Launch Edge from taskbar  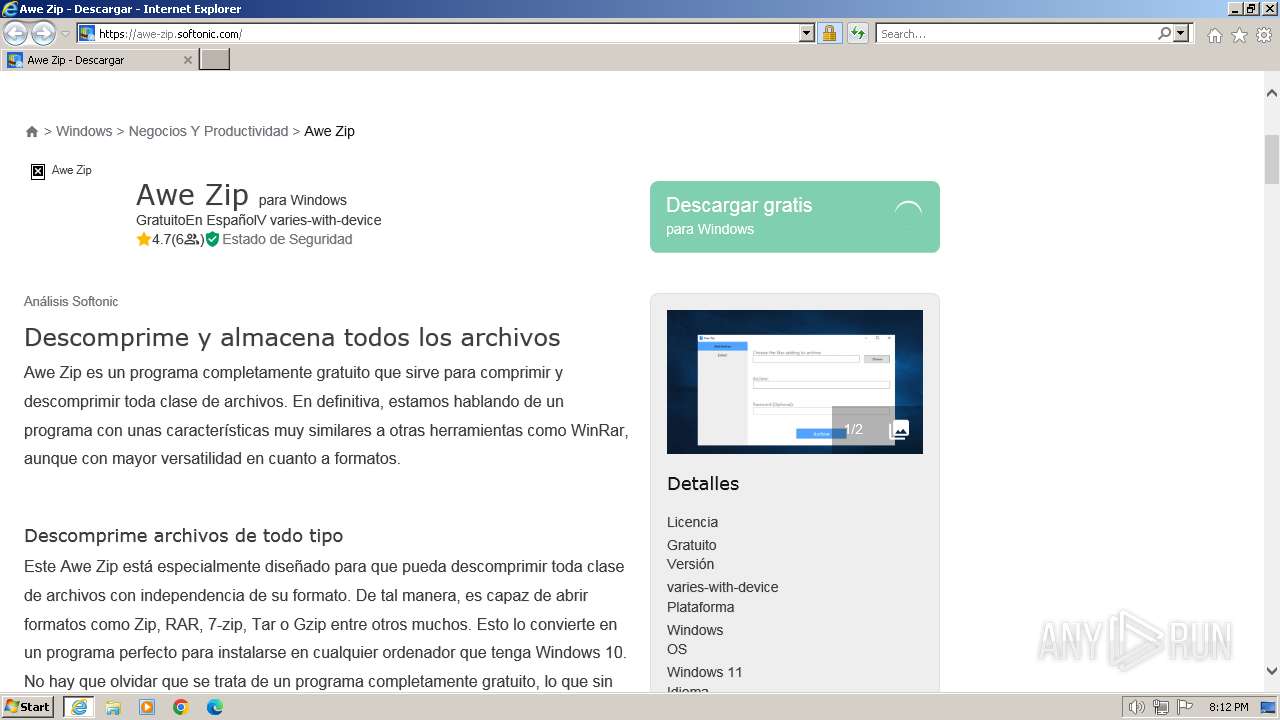pos(215,707)
